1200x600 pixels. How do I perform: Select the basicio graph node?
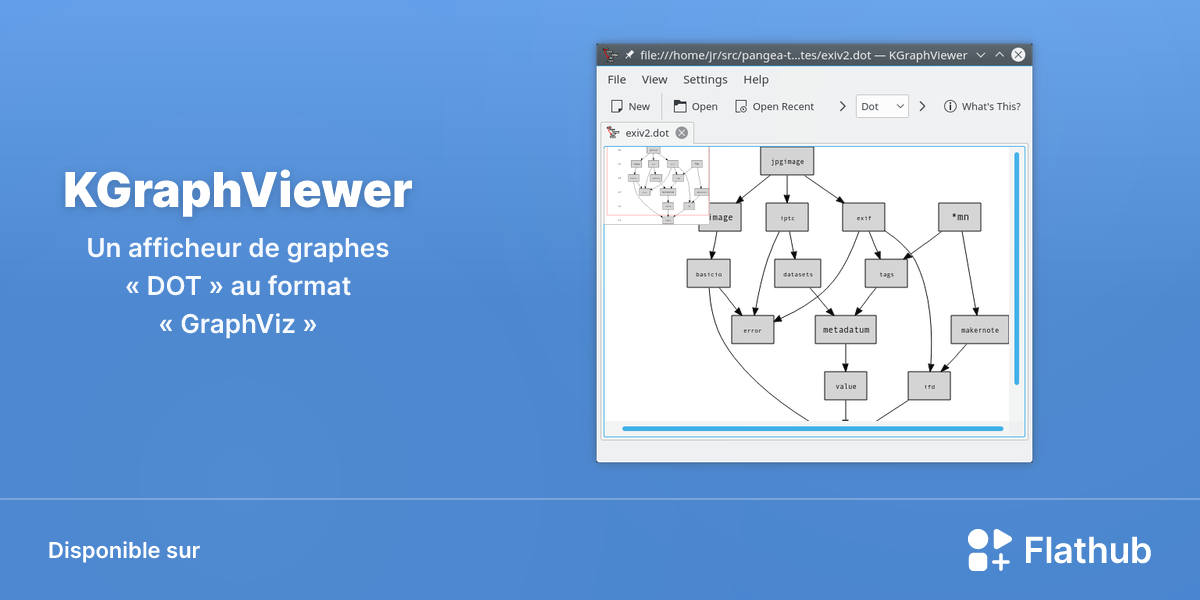click(709, 273)
